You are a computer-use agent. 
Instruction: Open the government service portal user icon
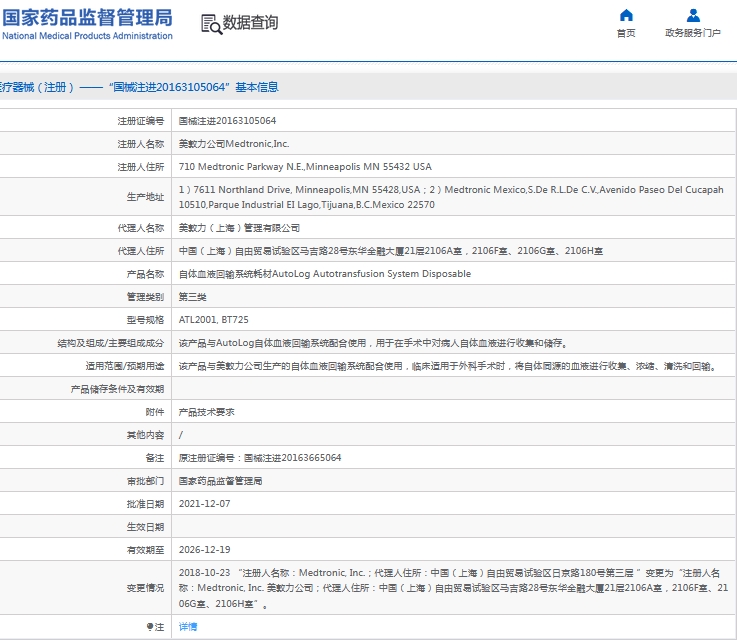click(693, 16)
